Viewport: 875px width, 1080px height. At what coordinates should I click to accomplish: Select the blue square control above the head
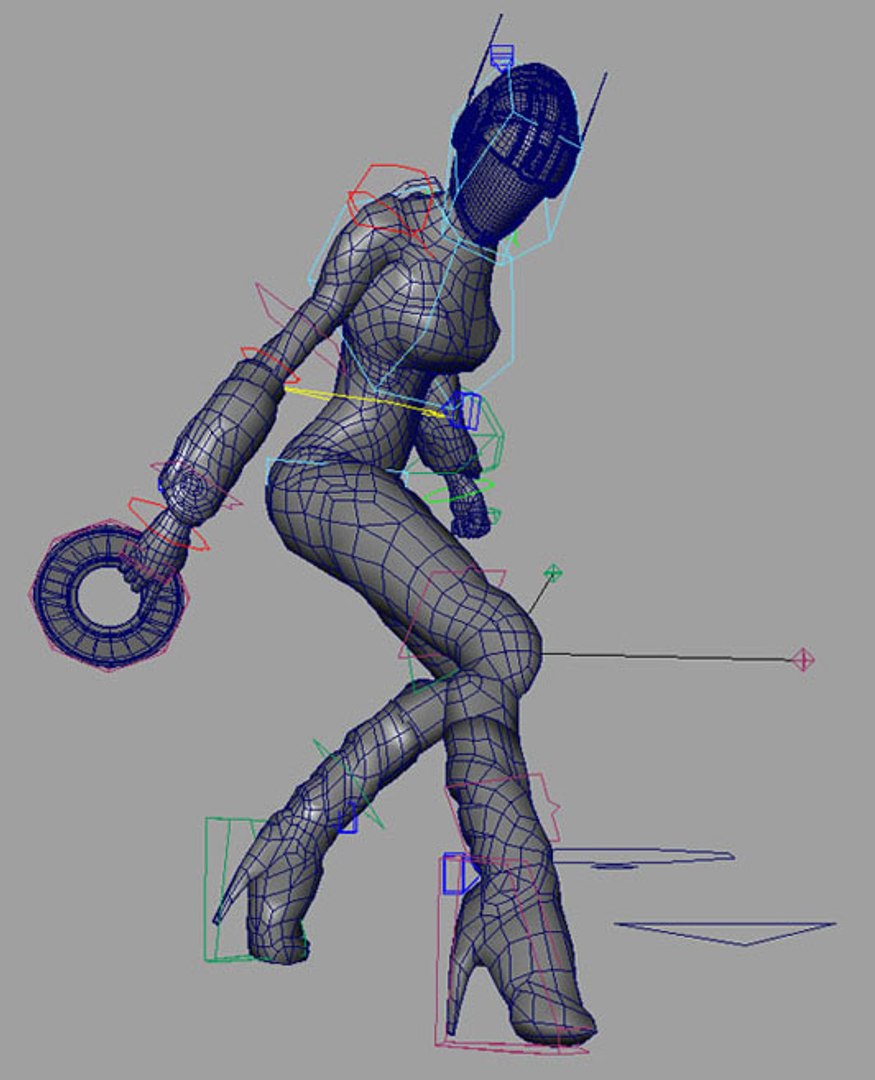502,56
